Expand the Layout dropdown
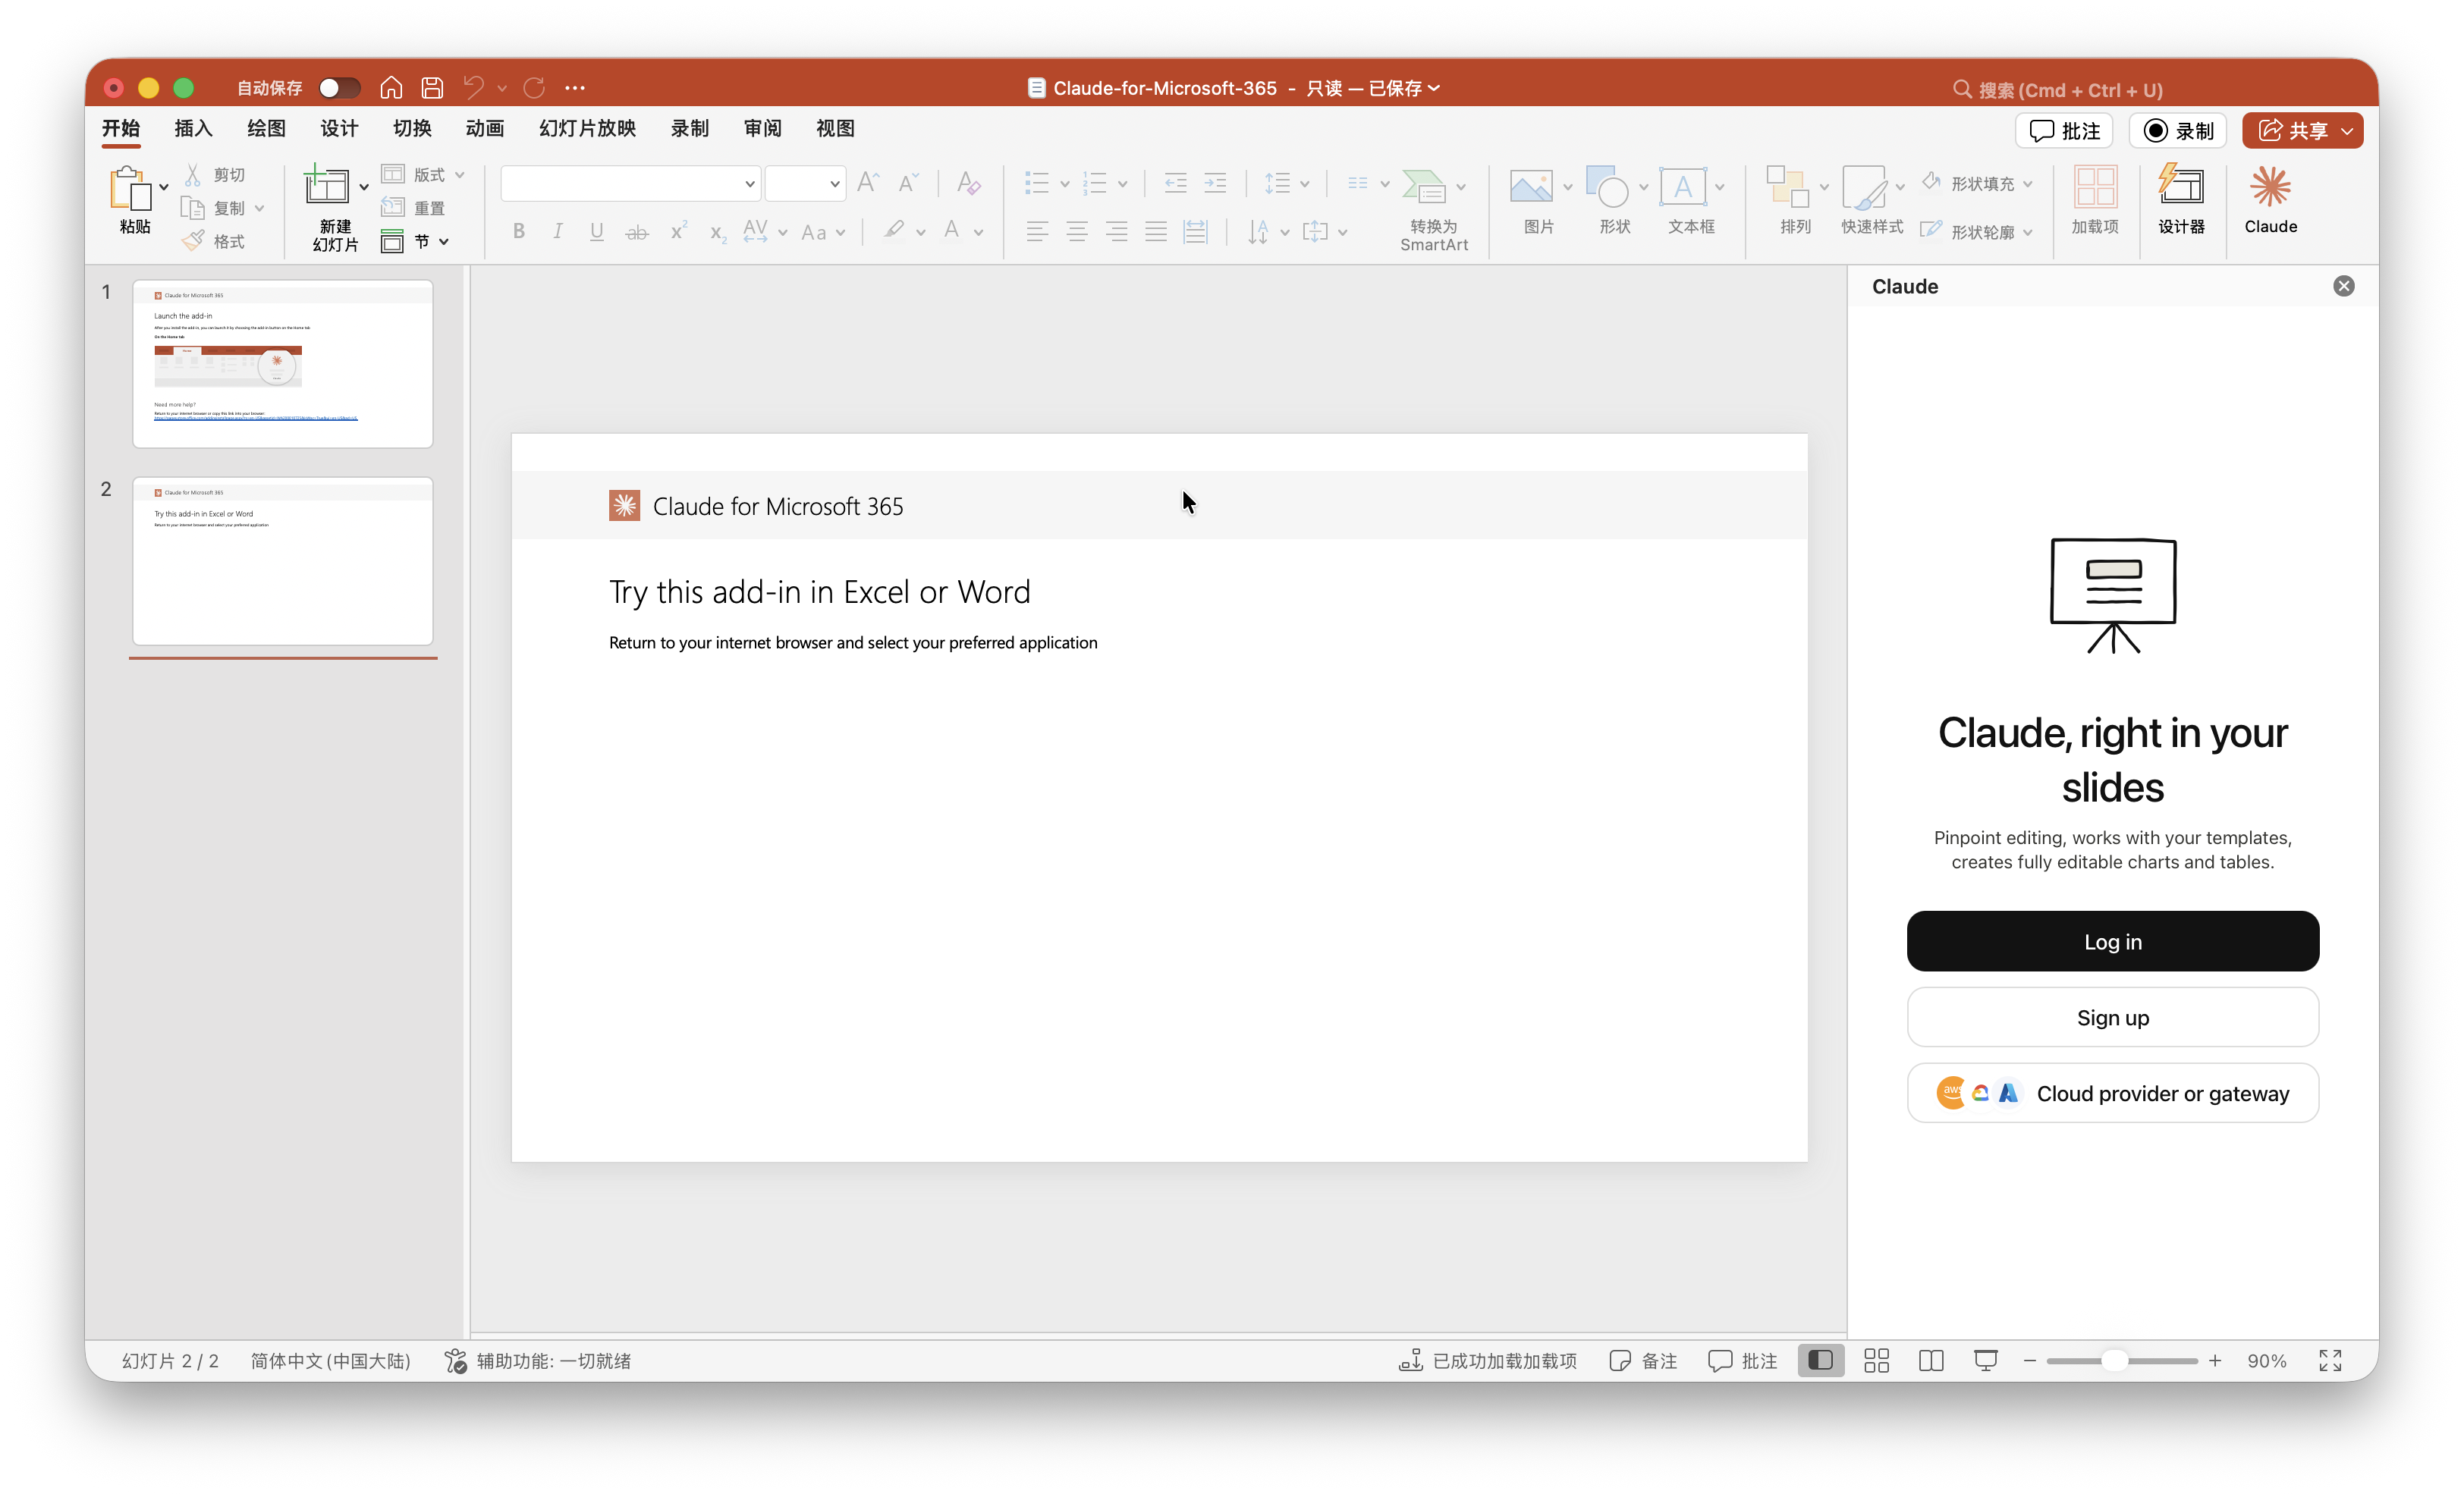 [459, 175]
